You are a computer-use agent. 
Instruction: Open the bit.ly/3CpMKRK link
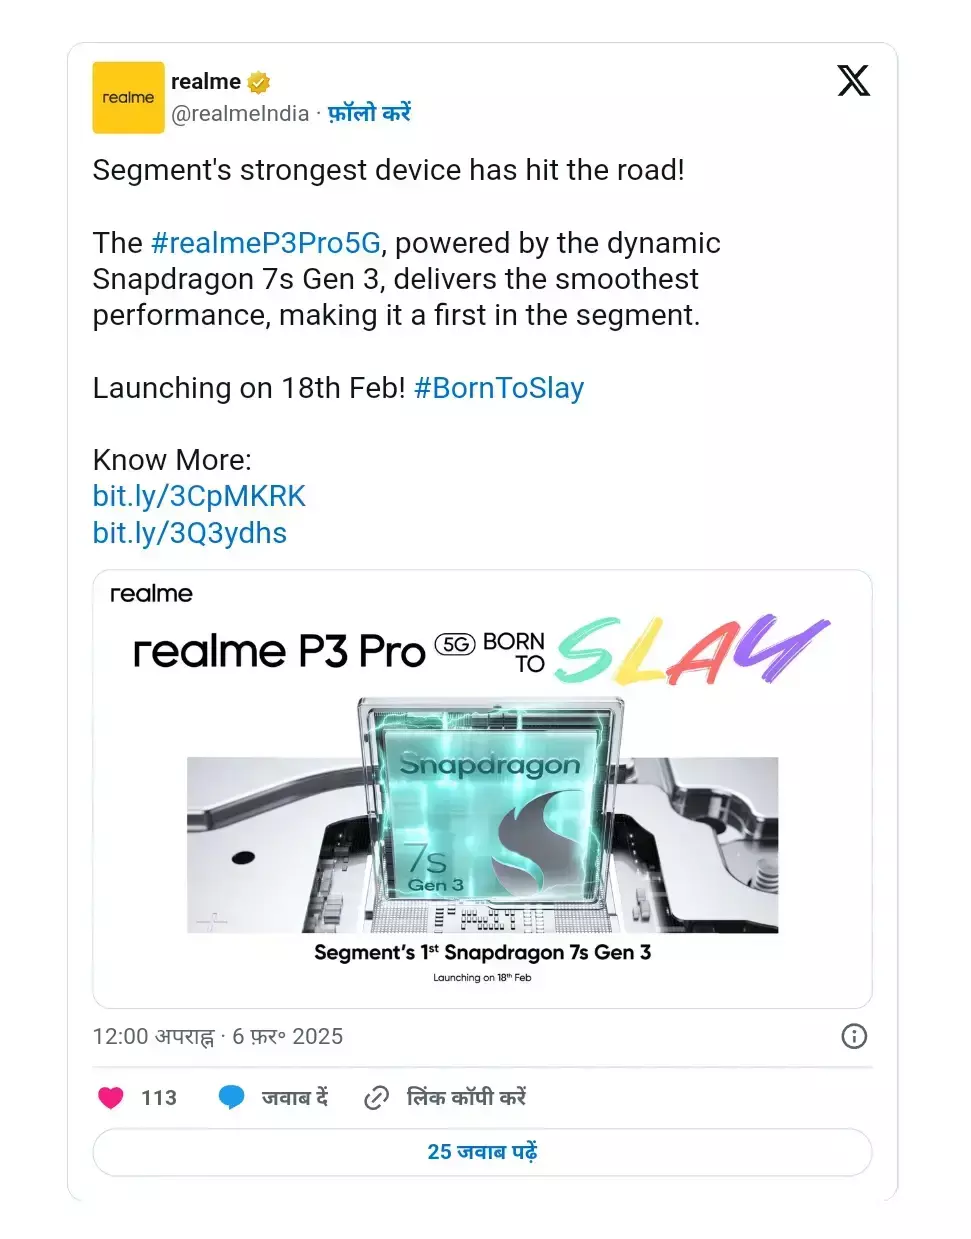199,496
